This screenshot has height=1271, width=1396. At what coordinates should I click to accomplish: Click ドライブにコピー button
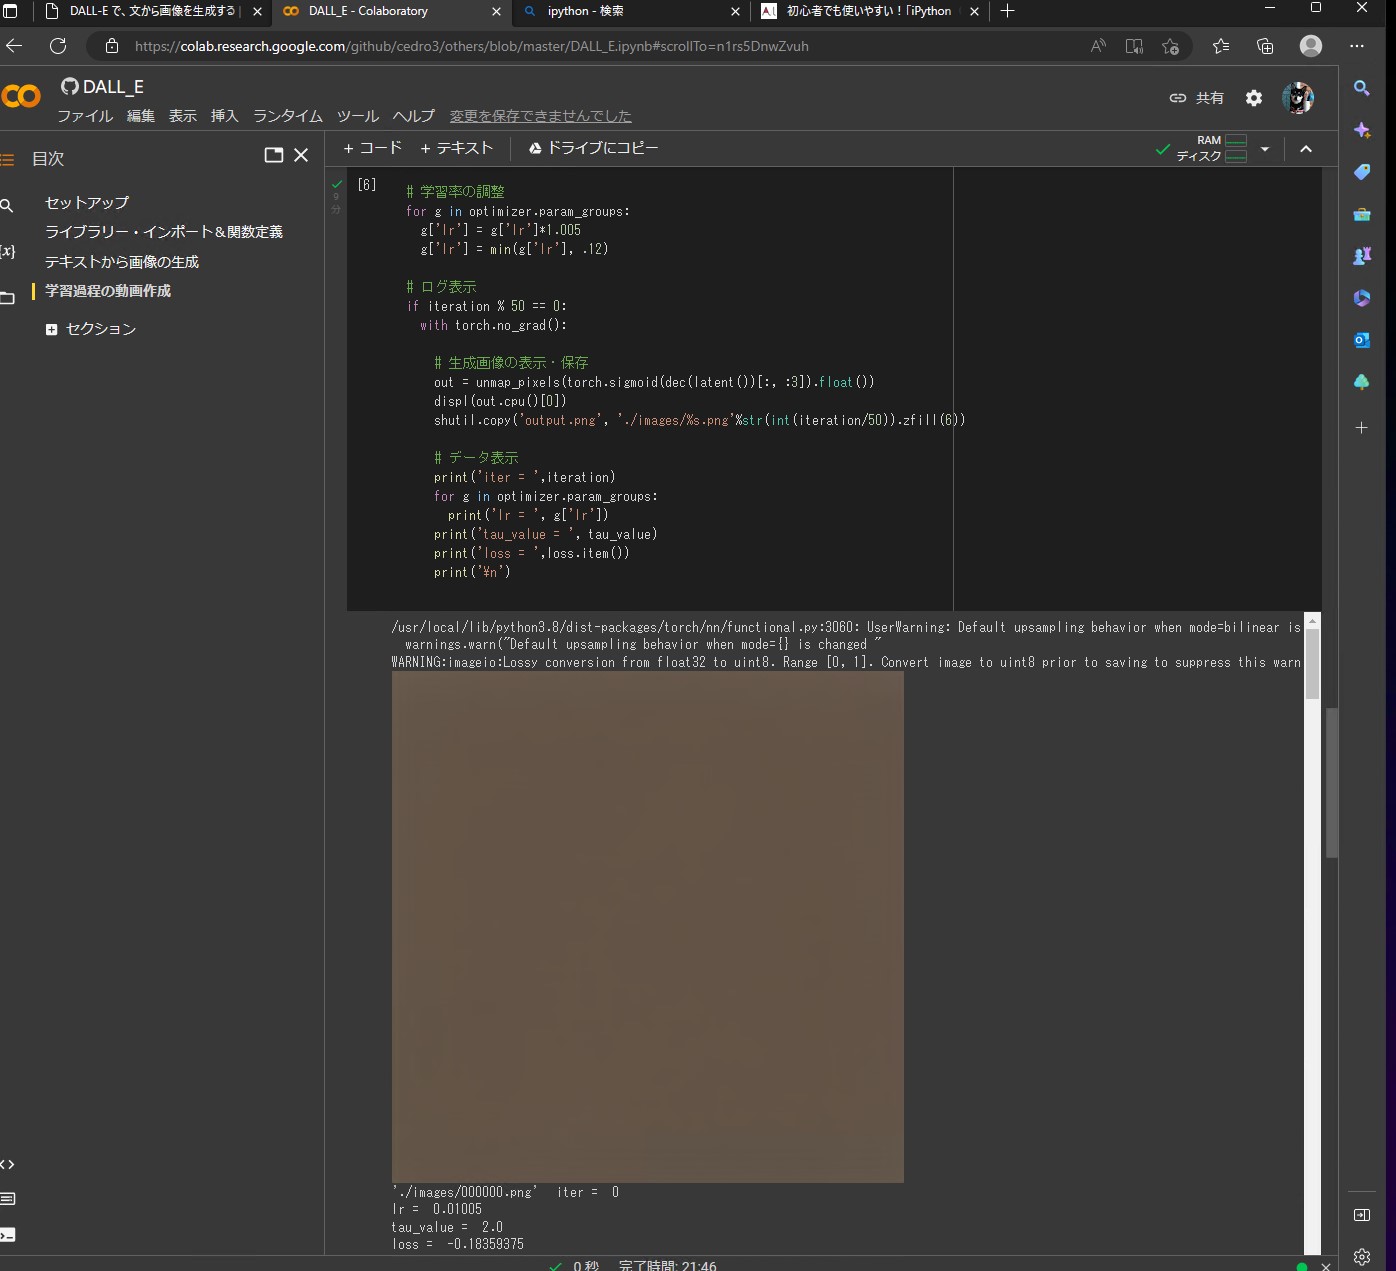pos(594,148)
